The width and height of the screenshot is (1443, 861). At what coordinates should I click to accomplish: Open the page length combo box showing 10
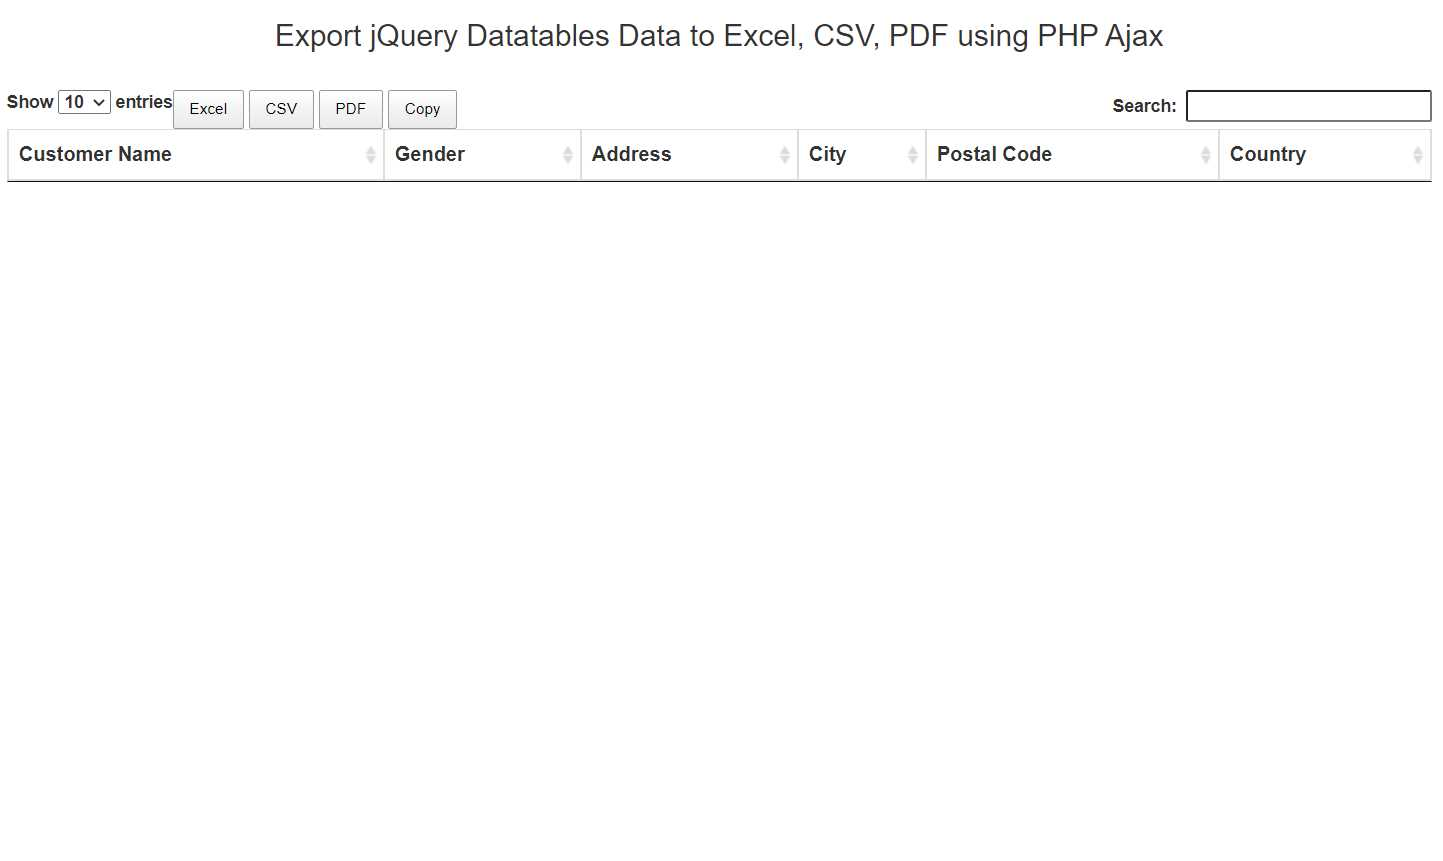point(84,101)
